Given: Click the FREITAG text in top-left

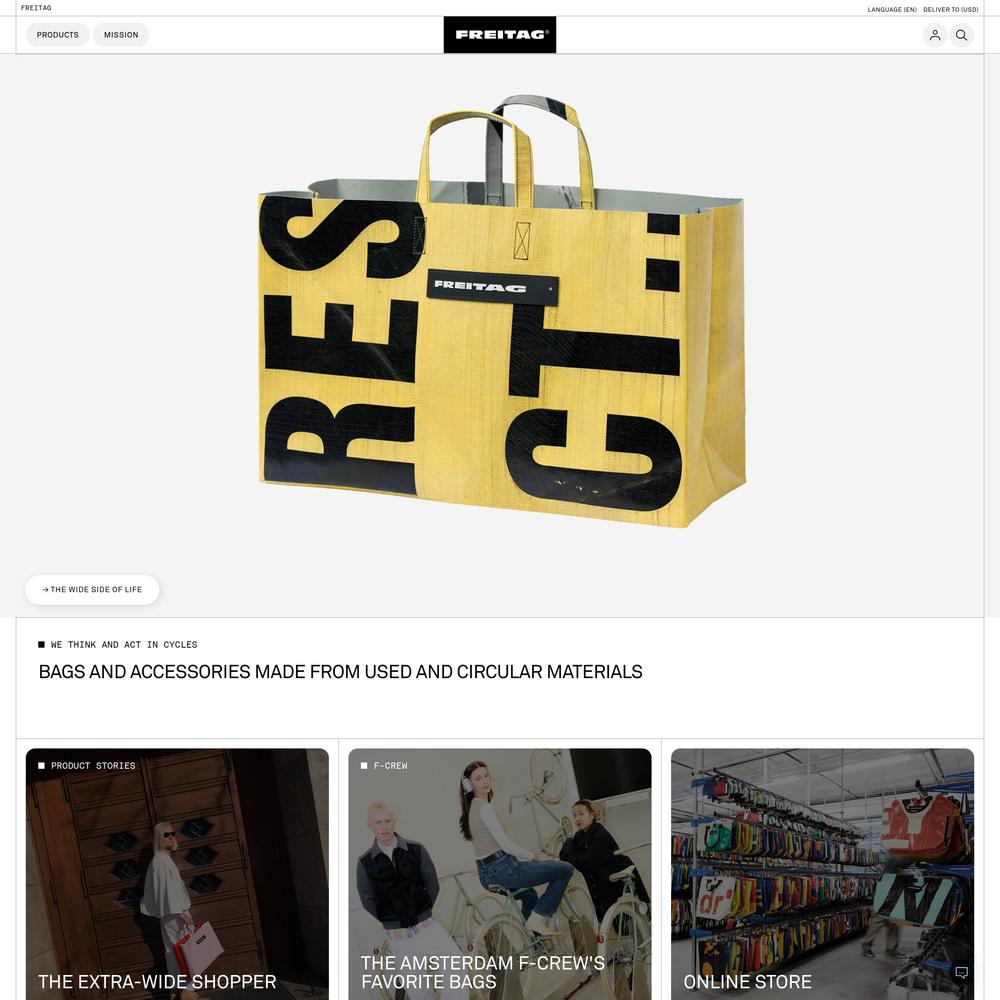Looking at the screenshot, I should (36, 8).
